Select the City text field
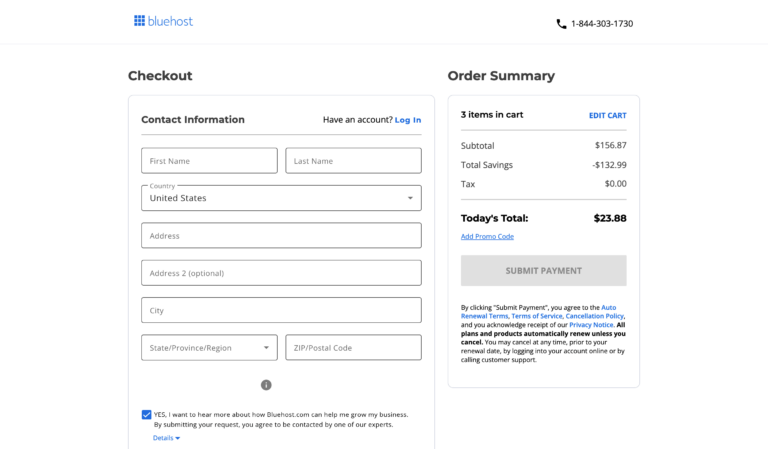 (x=281, y=311)
